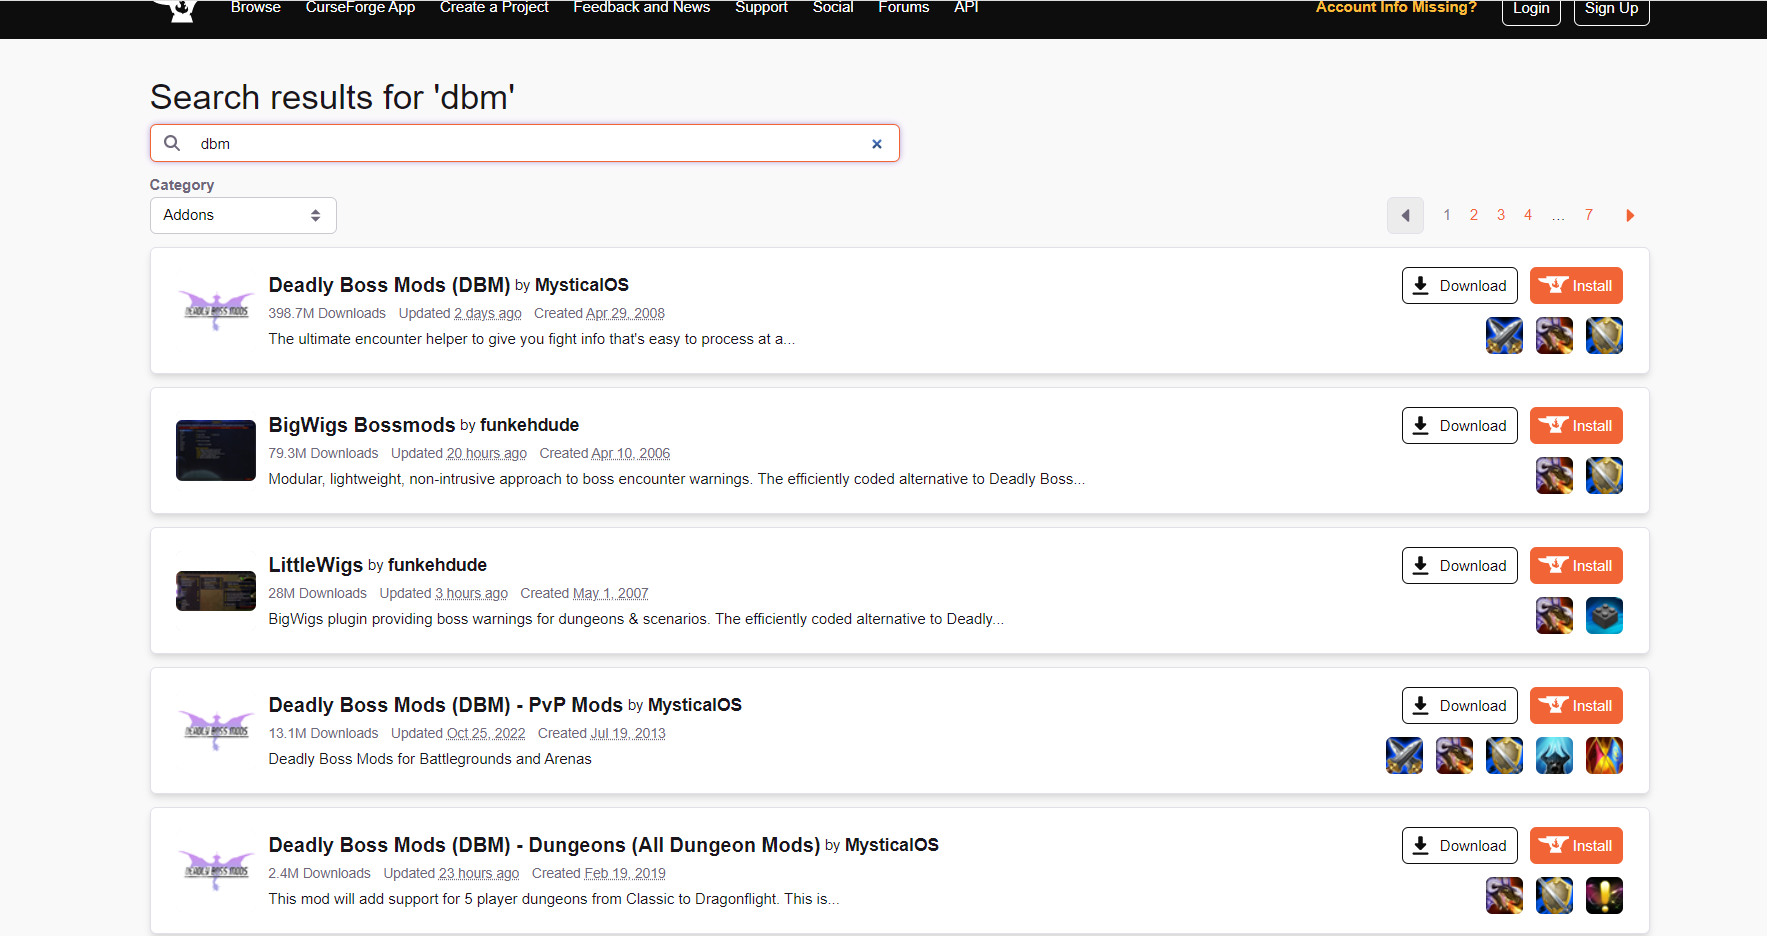Viewport: 1767px width, 936px height.
Task: Download BigWigs Bossmods
Action: 1460,426
